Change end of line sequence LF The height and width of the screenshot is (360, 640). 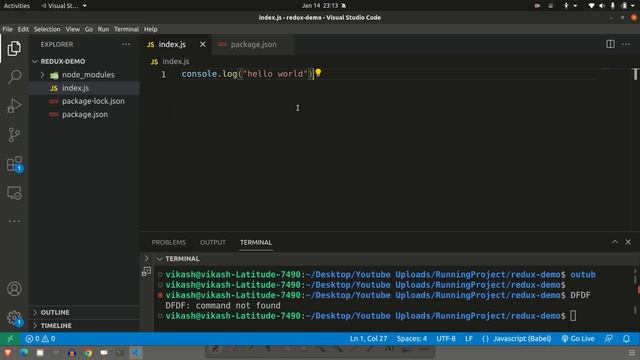click(x=469, y=338)
